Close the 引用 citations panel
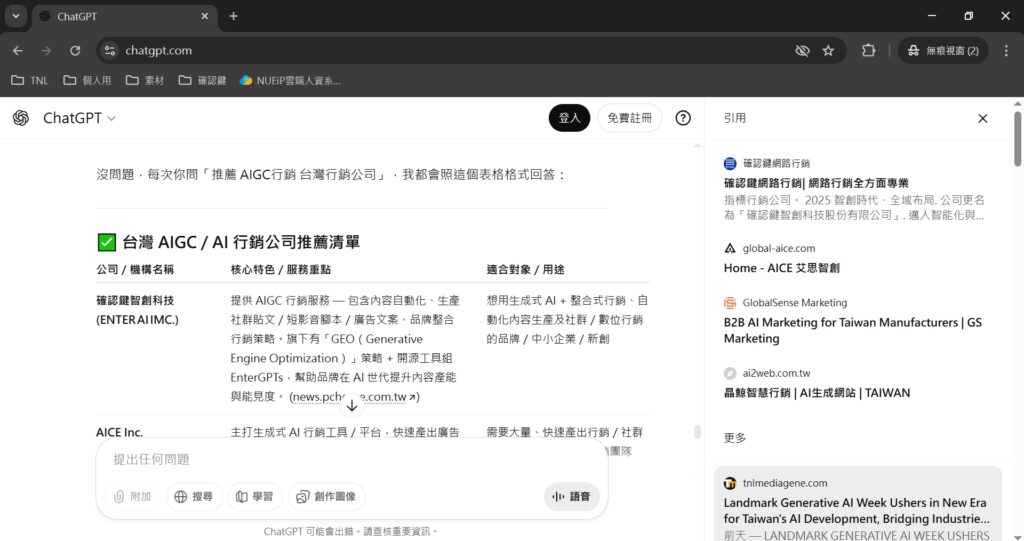 [982, 118]
